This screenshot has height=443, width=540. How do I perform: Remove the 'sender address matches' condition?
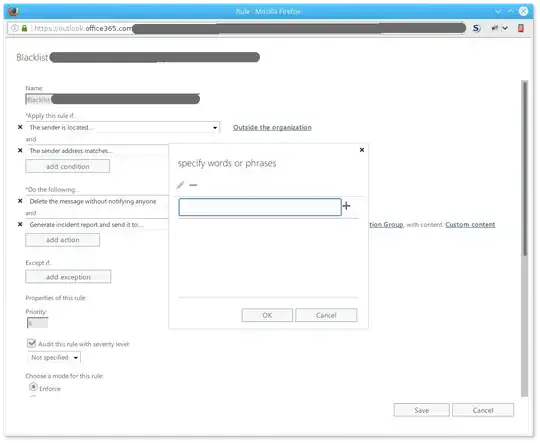coord(20,151)
